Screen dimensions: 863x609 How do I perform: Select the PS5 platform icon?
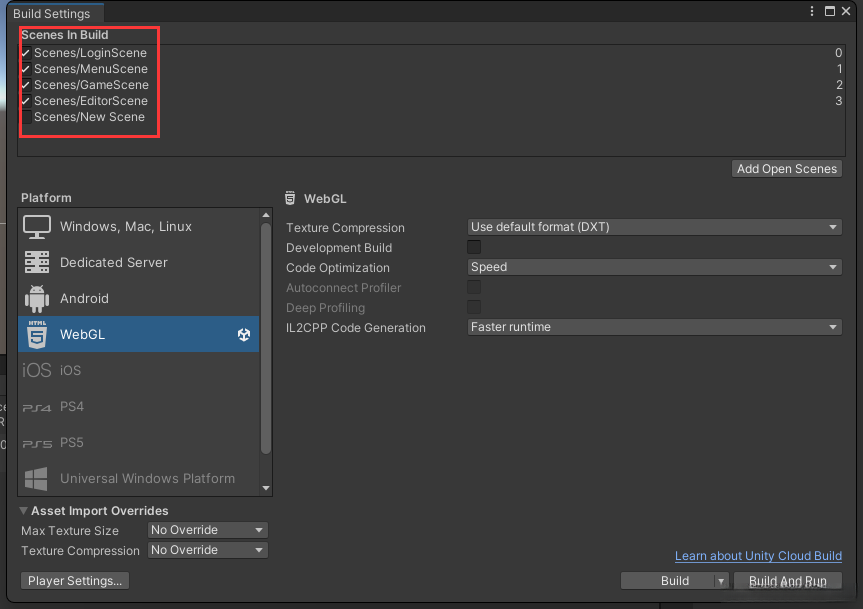point(37,443)
